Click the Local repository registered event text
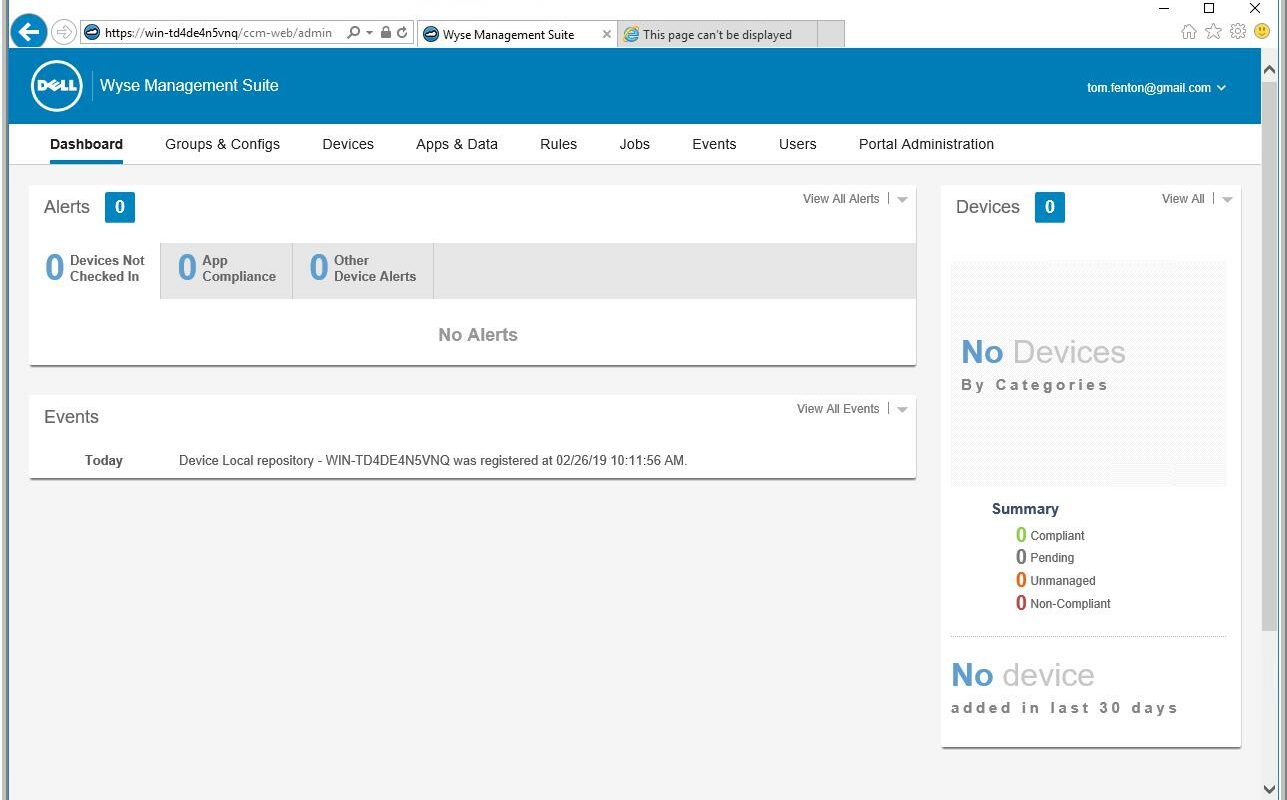1287x800 pixels. point(433,461)
